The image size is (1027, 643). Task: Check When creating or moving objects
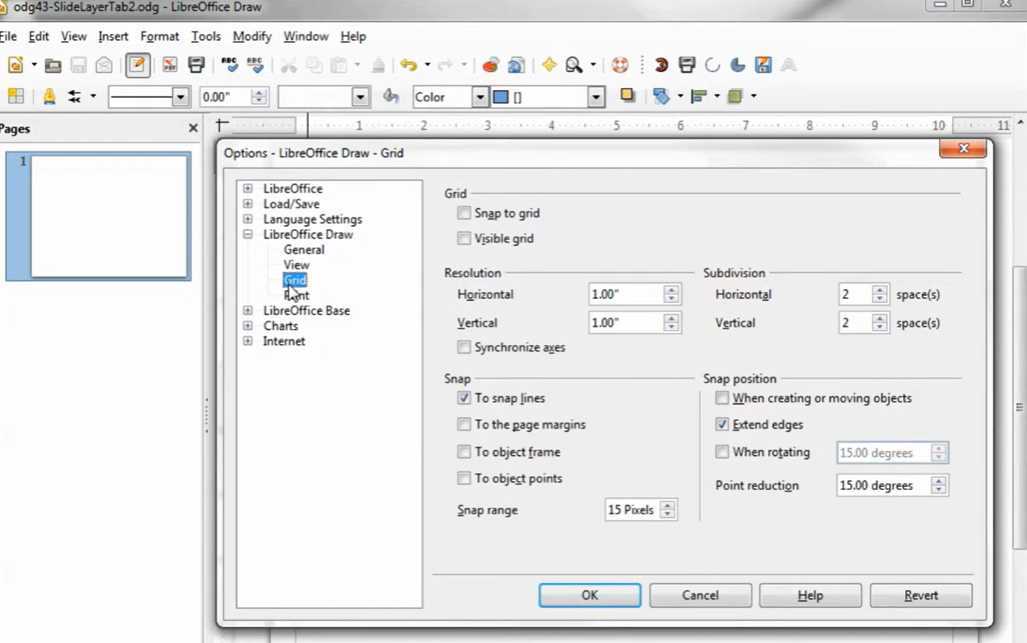coord(722,398)
